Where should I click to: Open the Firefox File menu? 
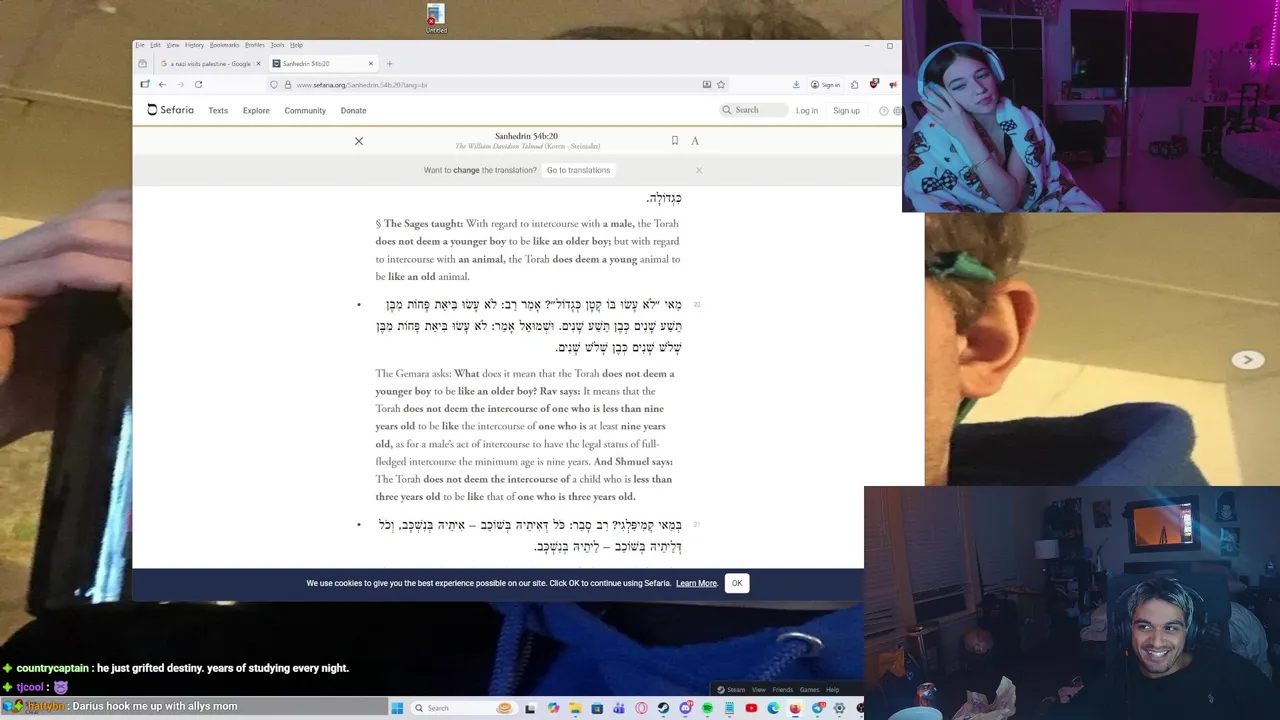point(140,45)
